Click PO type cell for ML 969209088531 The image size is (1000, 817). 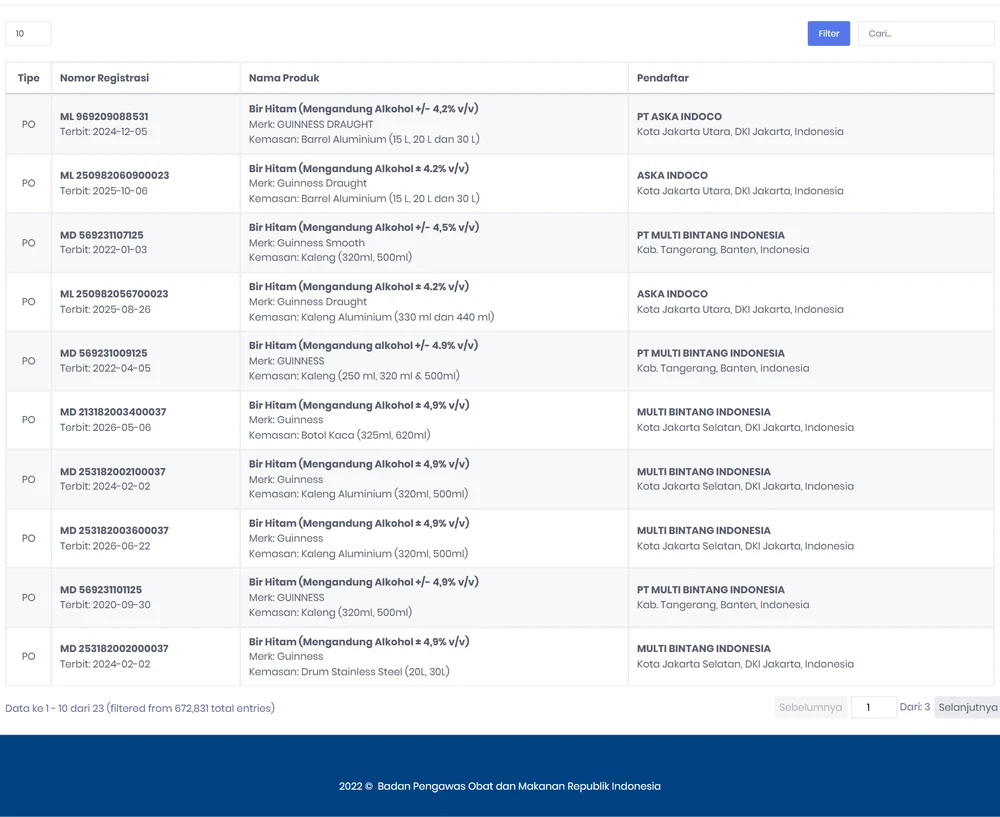coord(28,124)
